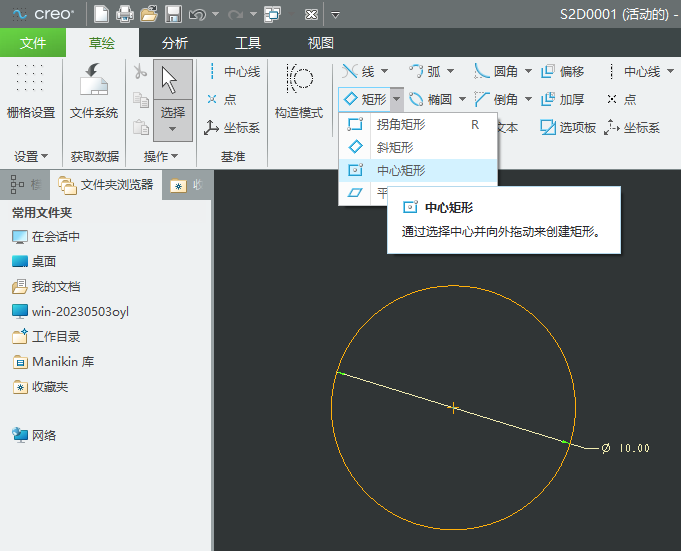Open 工作目录 in common folders
This screenshot has height=551, width=681.
coord(56,336)
